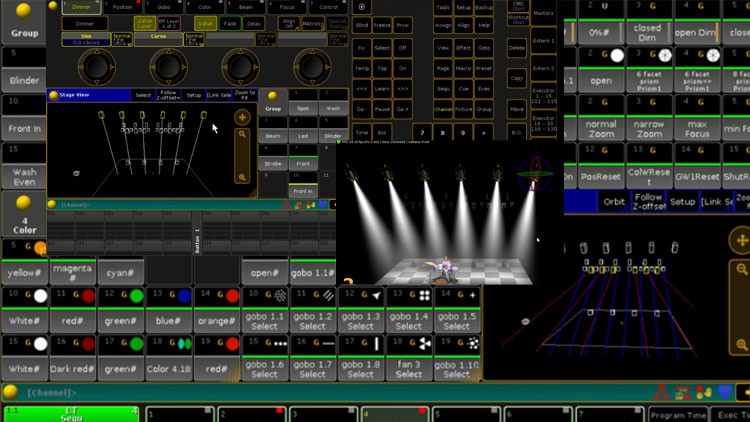Toggle the Blind key
750x422 pixels.
[361, 23]
